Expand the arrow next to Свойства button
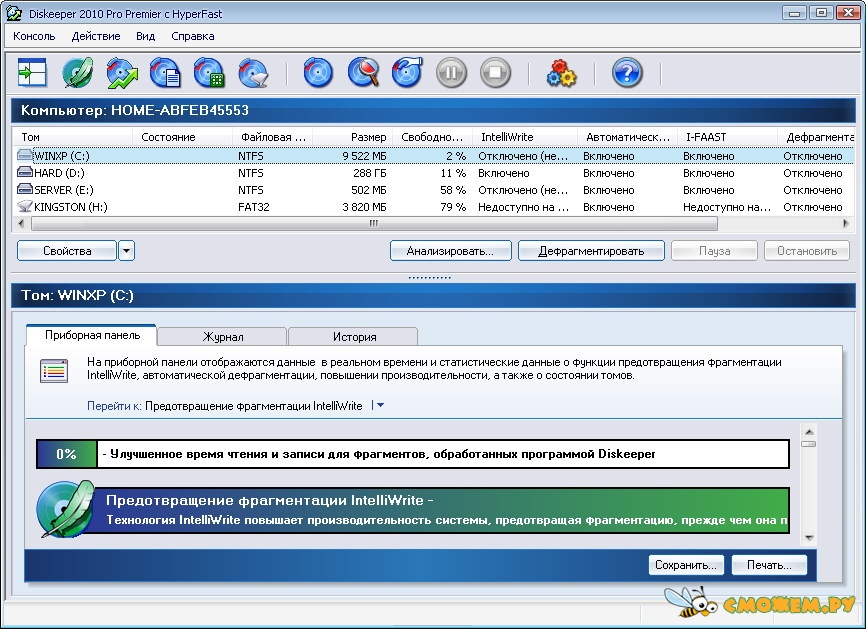This screenshot has width=866, height=629. pyautogui.click(x=126, y=251)
